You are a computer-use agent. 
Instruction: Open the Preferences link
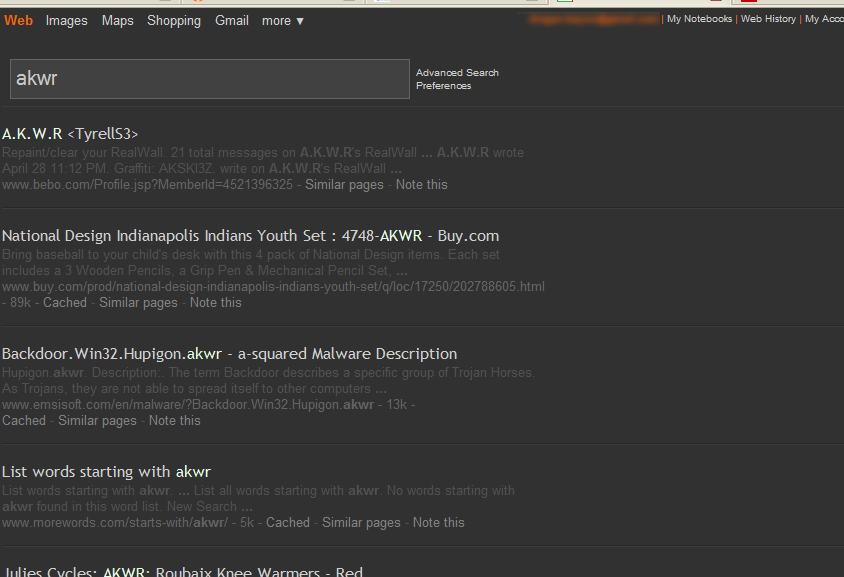443,86
